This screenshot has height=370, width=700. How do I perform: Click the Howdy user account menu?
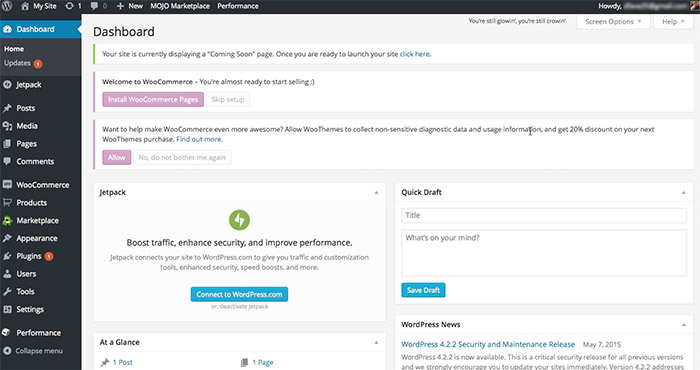tap(649, 6)
